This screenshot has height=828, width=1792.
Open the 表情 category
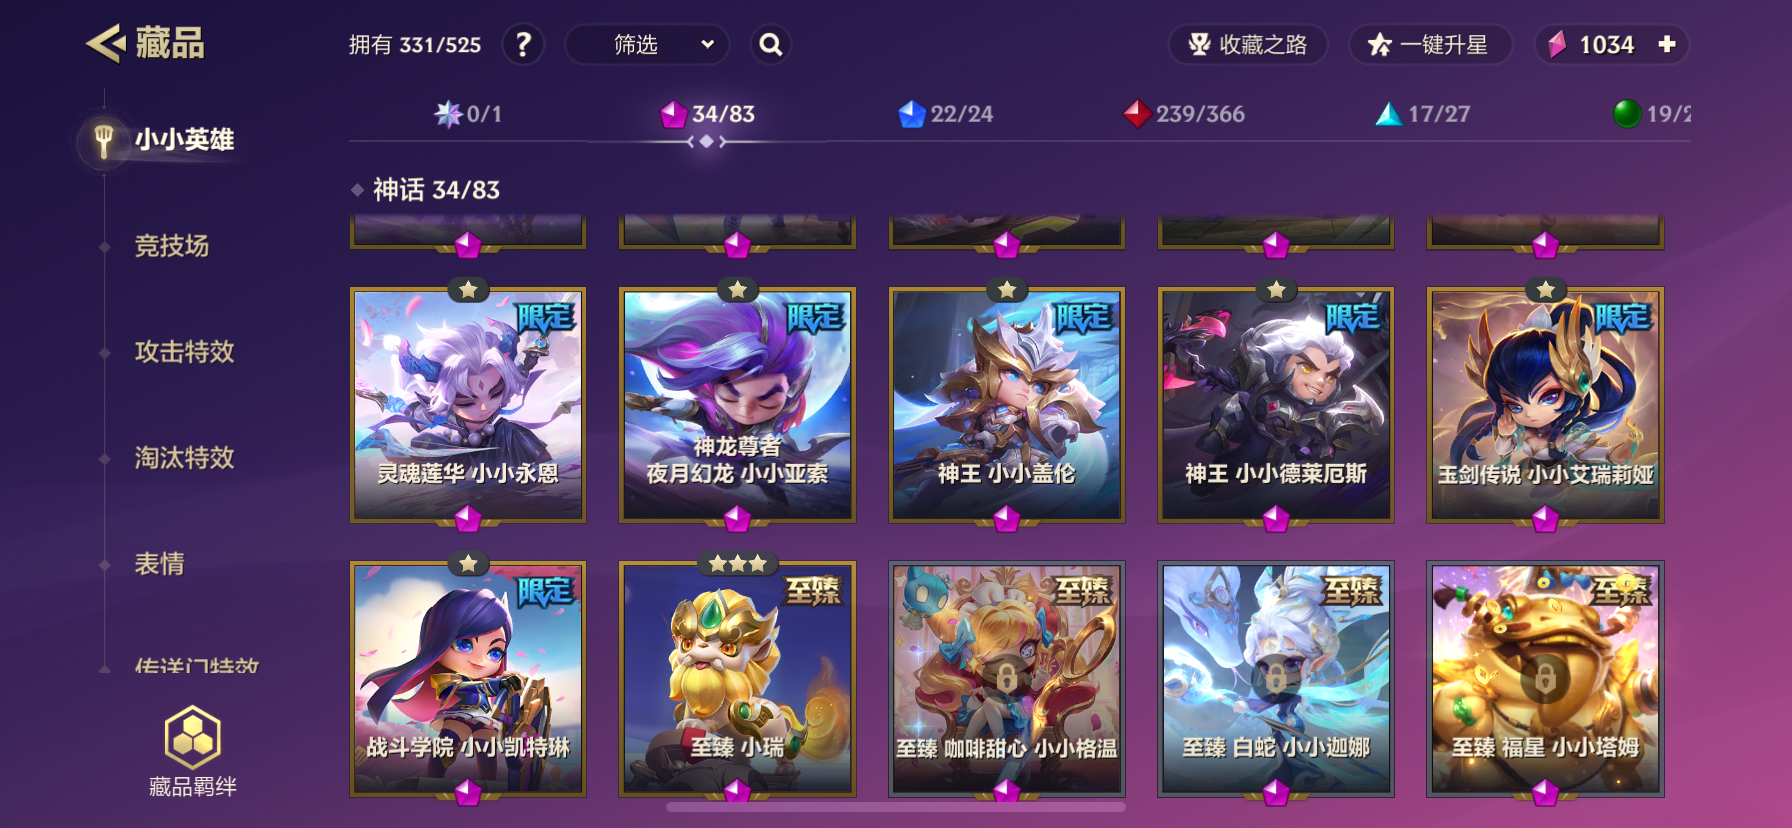point(160,564)
